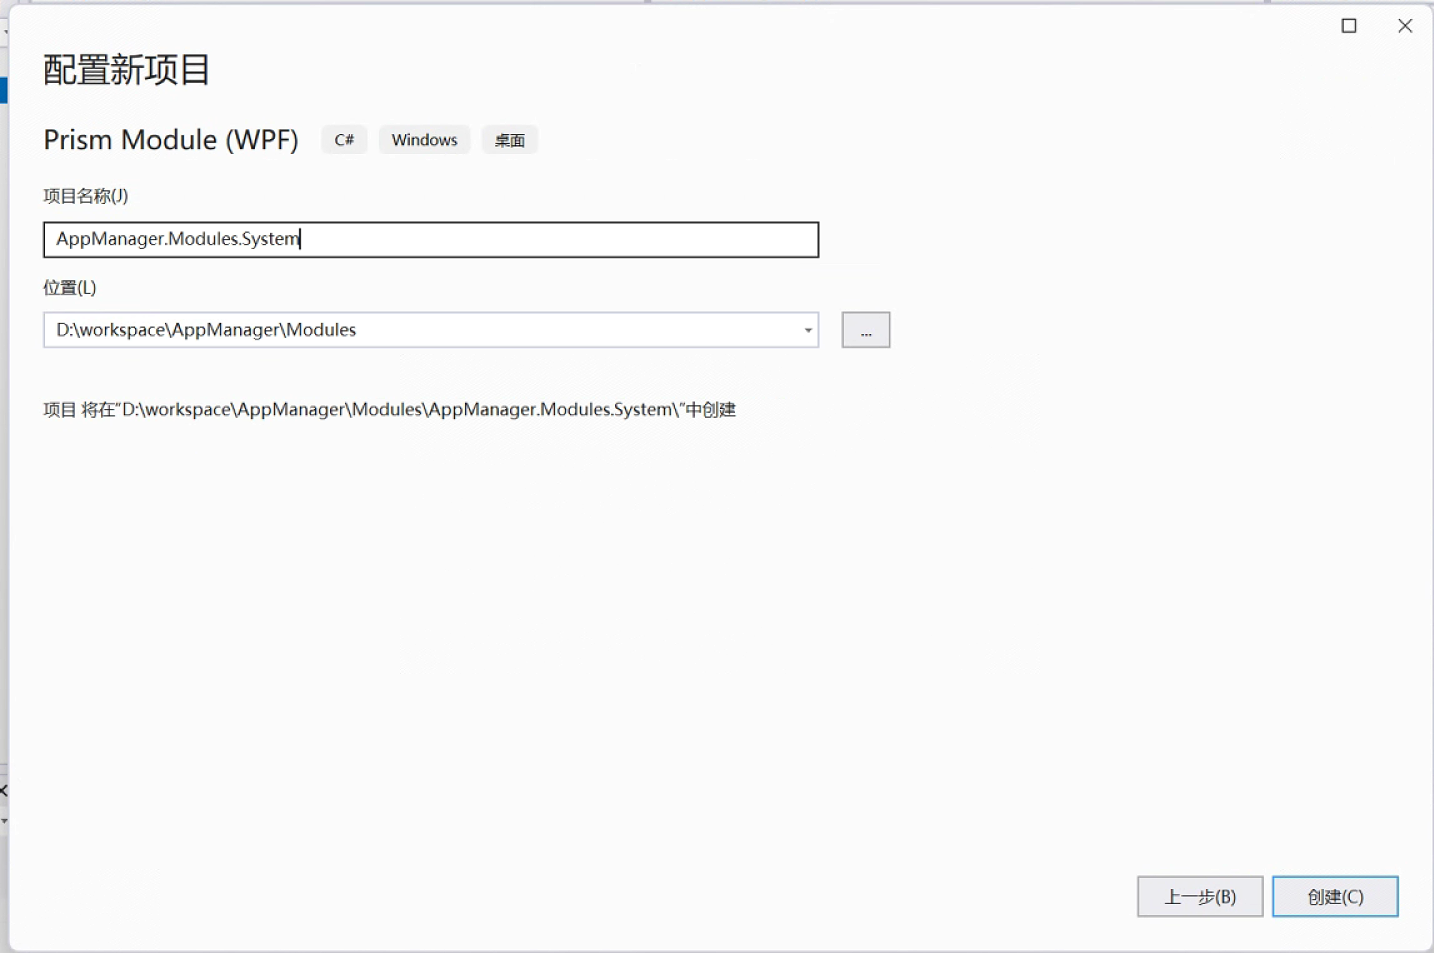This screenshot has height=953, width=1434.
Task: Select the C# language tag
Action: tap(343, 139)
